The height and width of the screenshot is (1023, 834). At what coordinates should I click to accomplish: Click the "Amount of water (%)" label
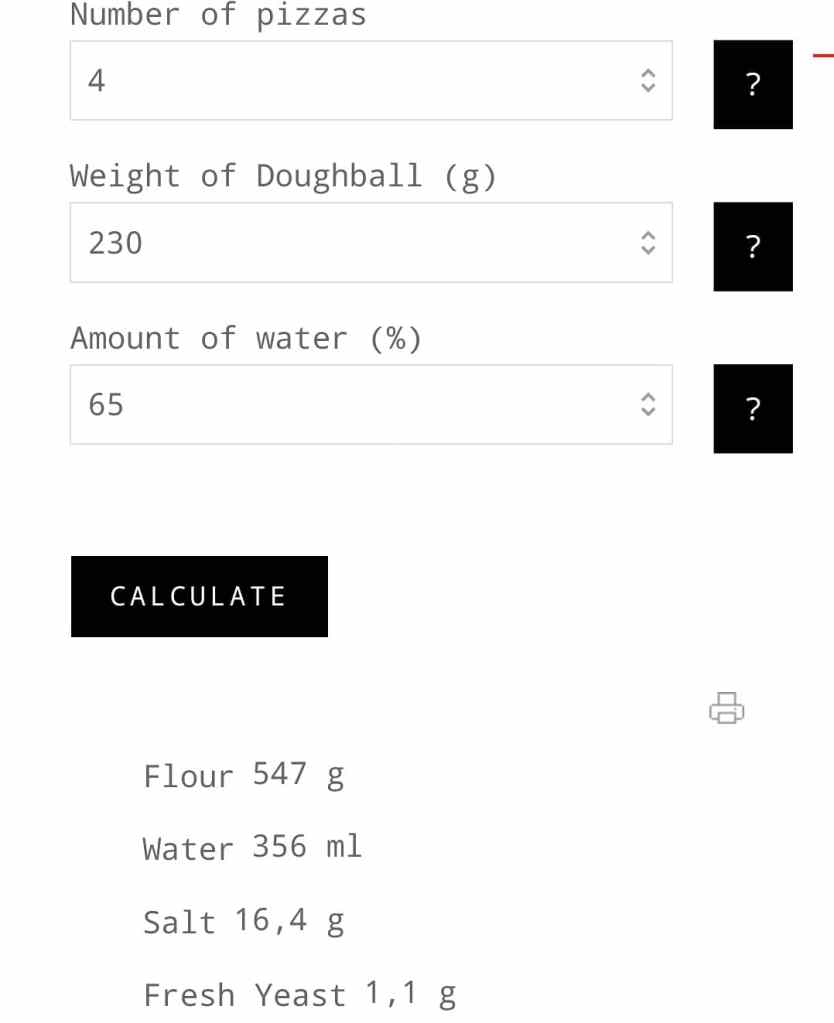[246, 339]
